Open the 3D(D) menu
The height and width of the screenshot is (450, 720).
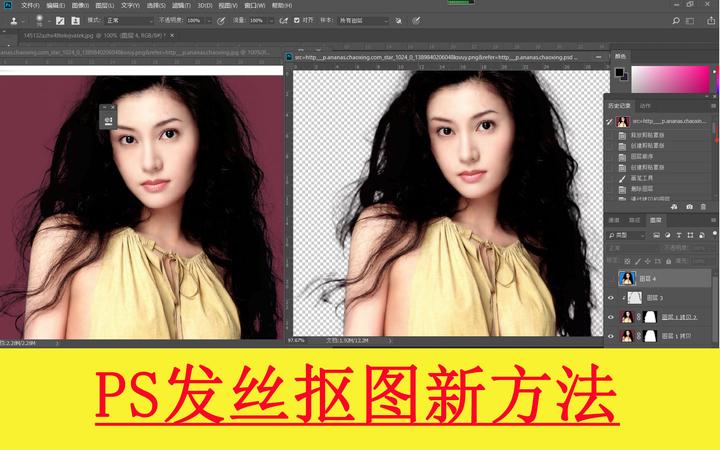(205, 6)
